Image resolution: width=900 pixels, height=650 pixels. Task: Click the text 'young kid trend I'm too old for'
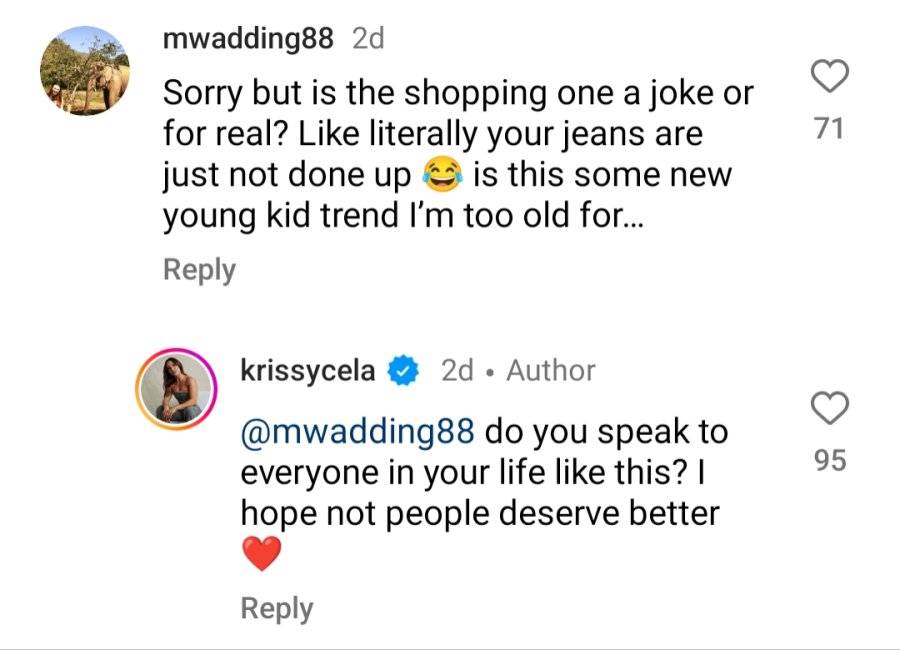pyautogui.click(x=404, y=216)
